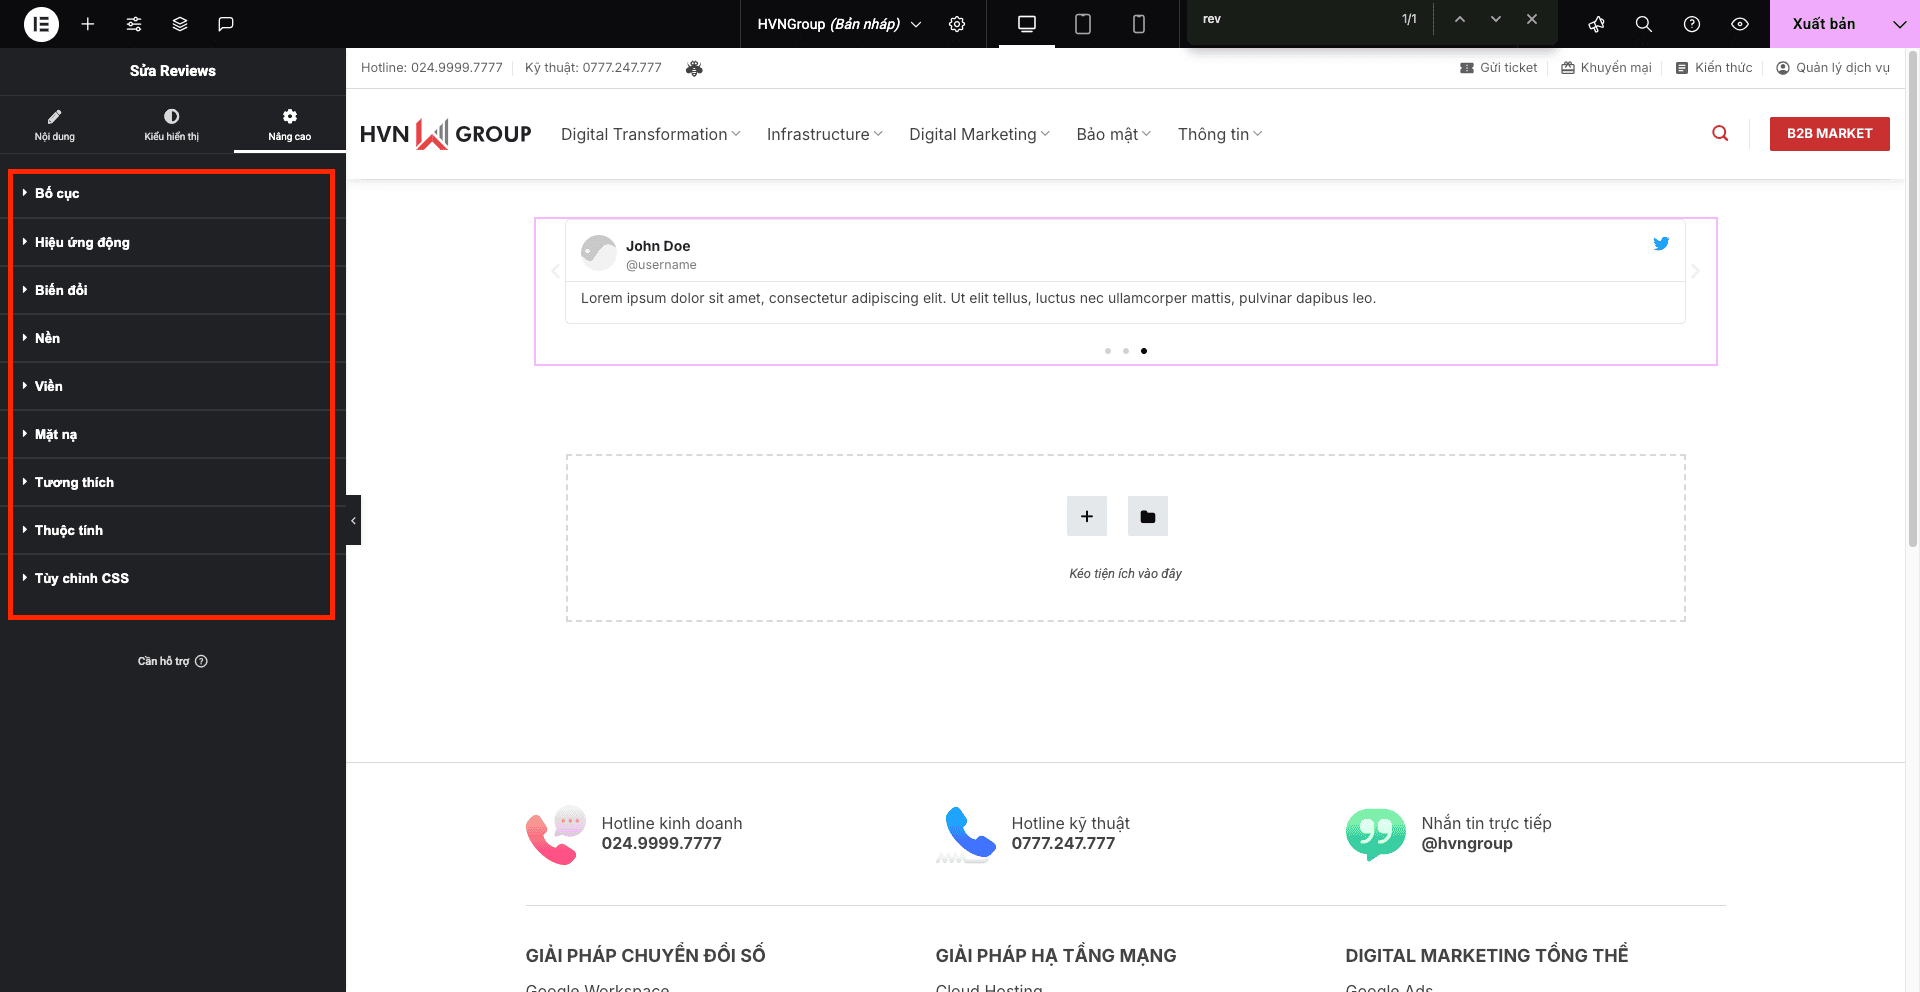The image size is (1920, 992).
Task: Click the B2B MARKET button
Action: pyautogui.click(x=1829, y=134)
